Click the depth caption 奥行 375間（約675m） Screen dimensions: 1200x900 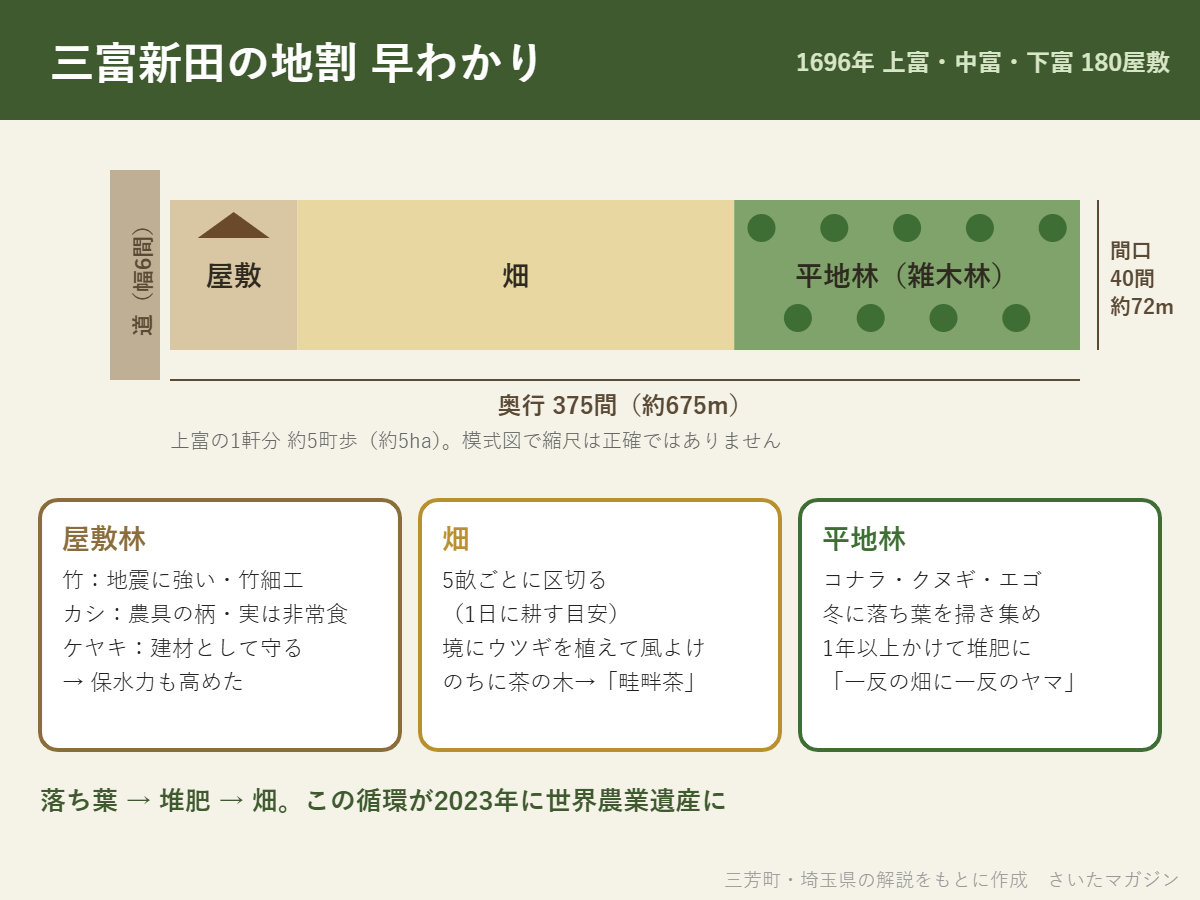[x=625, y=405]
